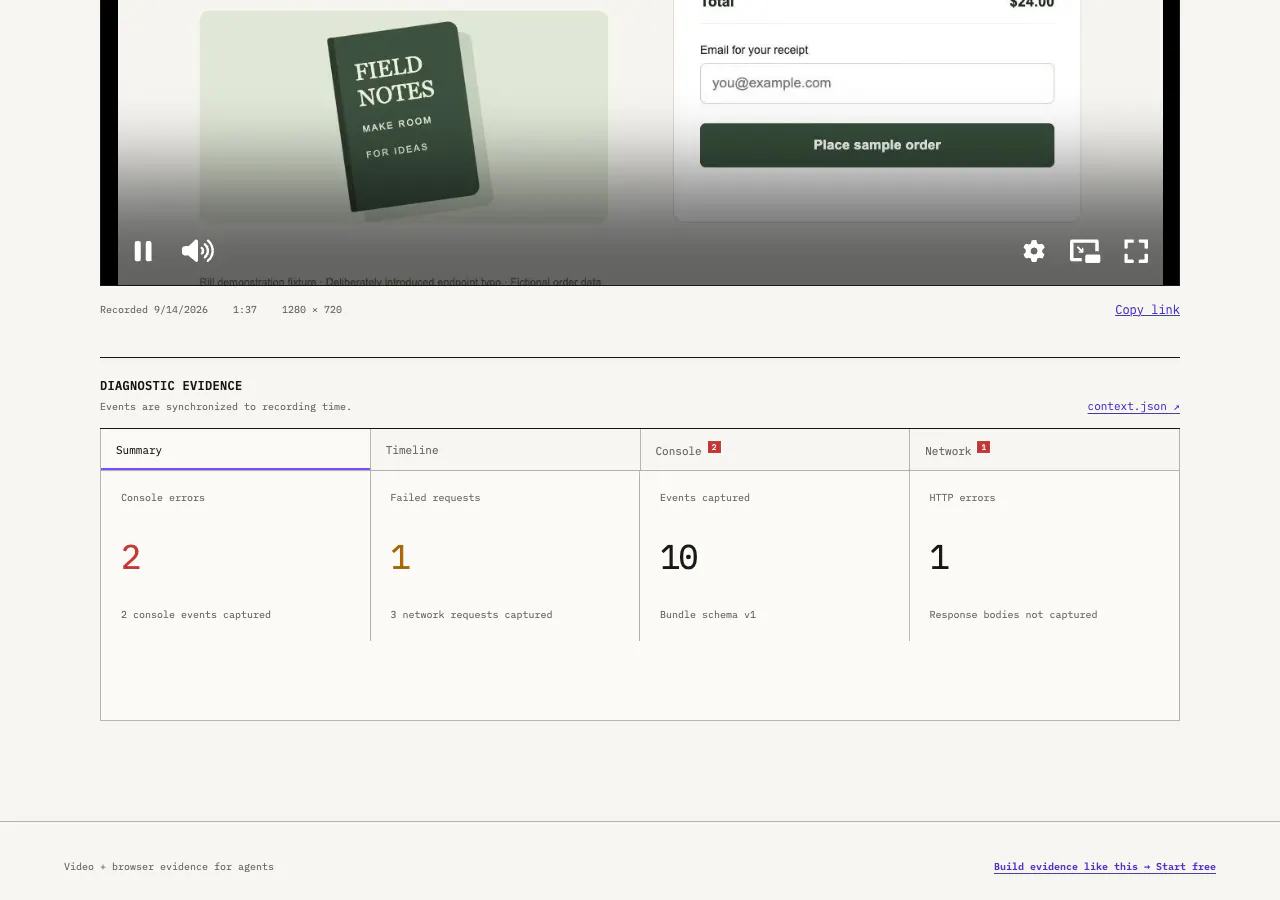Follow Build evidence like this Start free link
Viewport: 1280px width, 900px height.
(1105, 867)
